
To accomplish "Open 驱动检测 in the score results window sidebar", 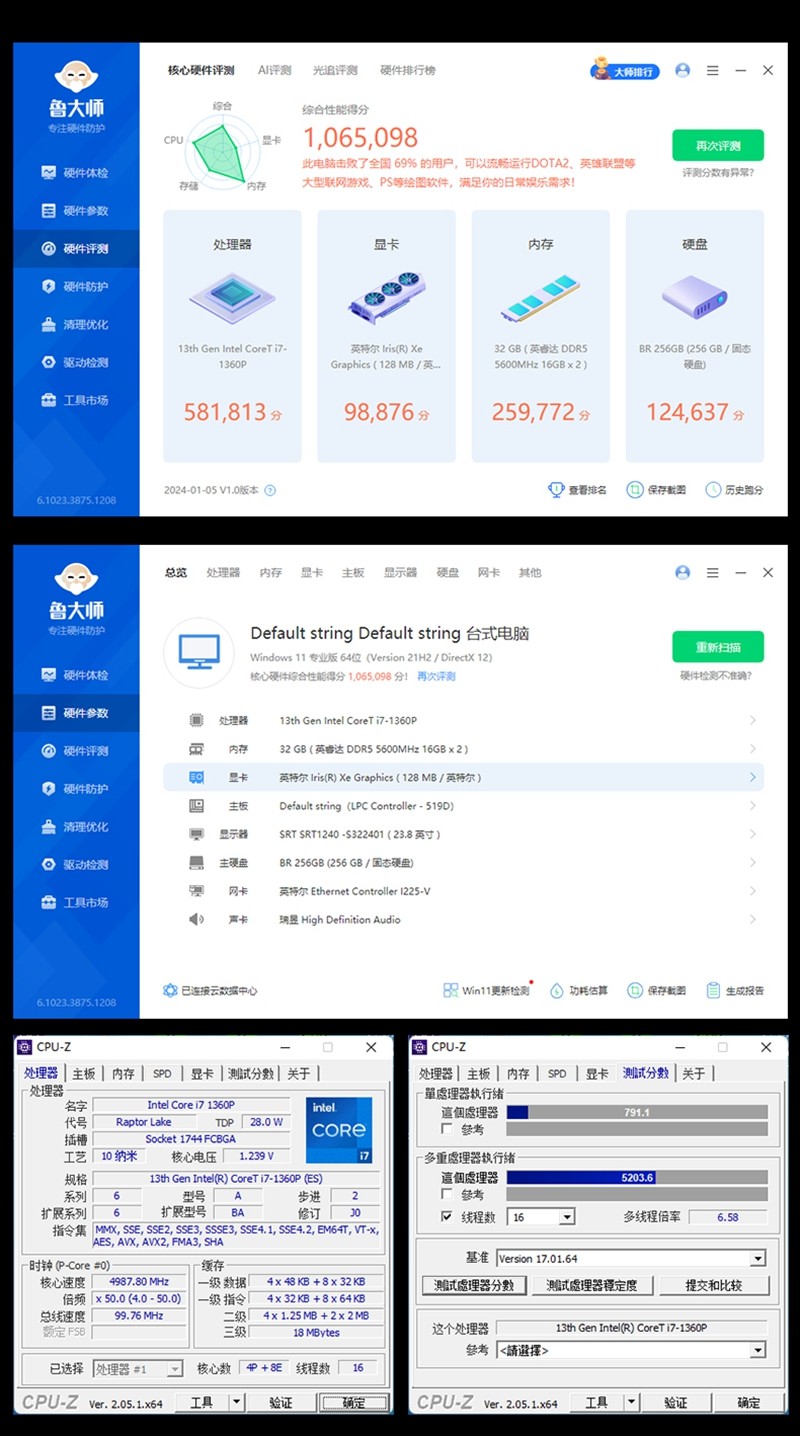I will click(76, 363).
